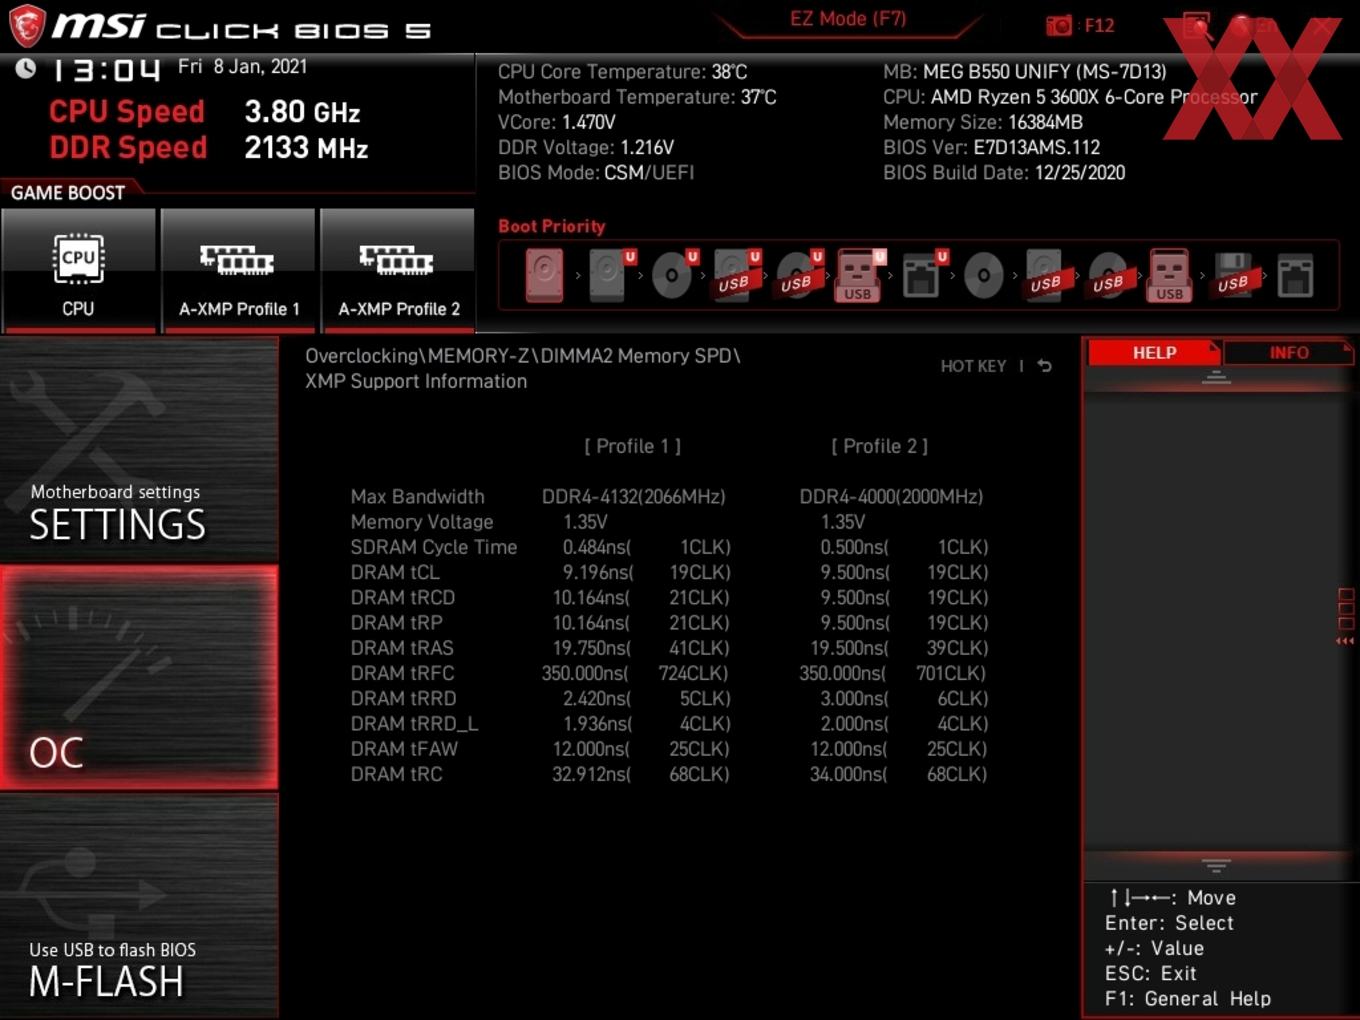The width and height of the screenshot is (1360, 1020).
Task: Select the legacy USB key boot icon without badge
Action: click(x=1170, y=275)
